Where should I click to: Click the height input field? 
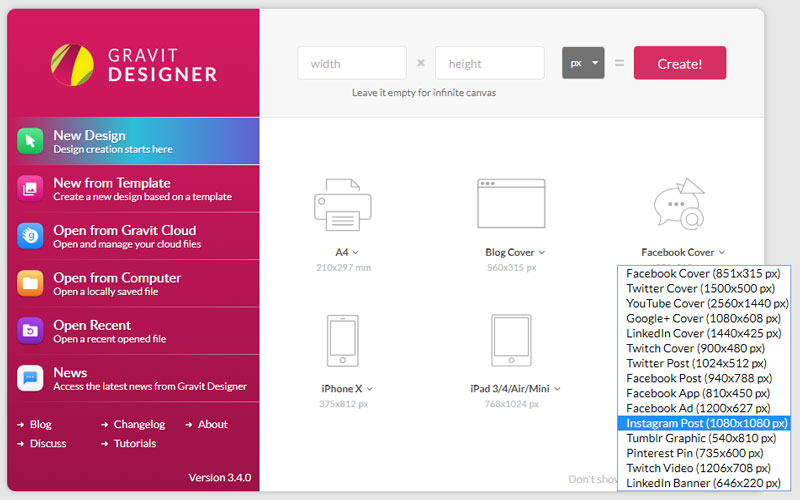(x=490, y=63)
